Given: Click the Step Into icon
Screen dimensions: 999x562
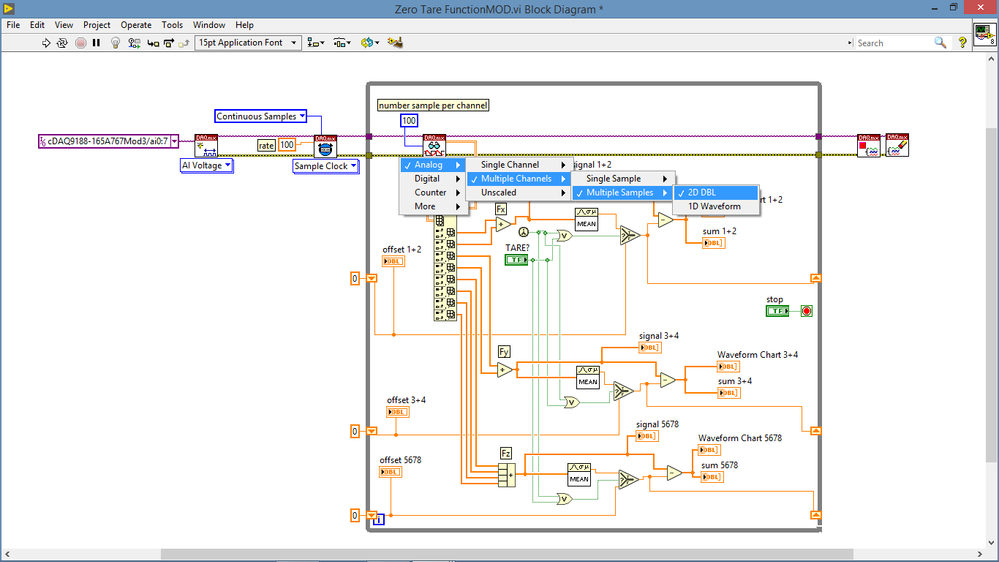Looking at the screenshot, I should tap(153, 43).
